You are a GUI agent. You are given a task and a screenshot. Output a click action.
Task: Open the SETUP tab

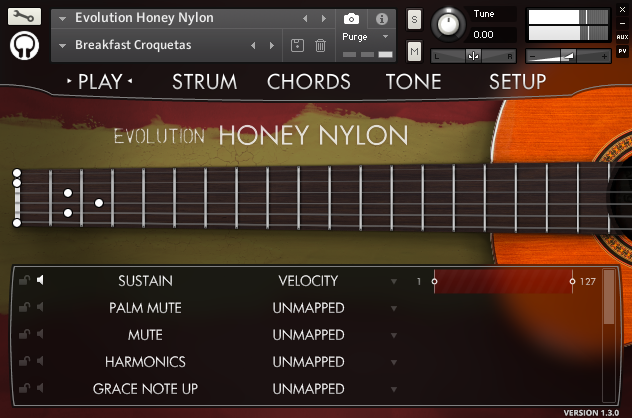pos(517,82)
